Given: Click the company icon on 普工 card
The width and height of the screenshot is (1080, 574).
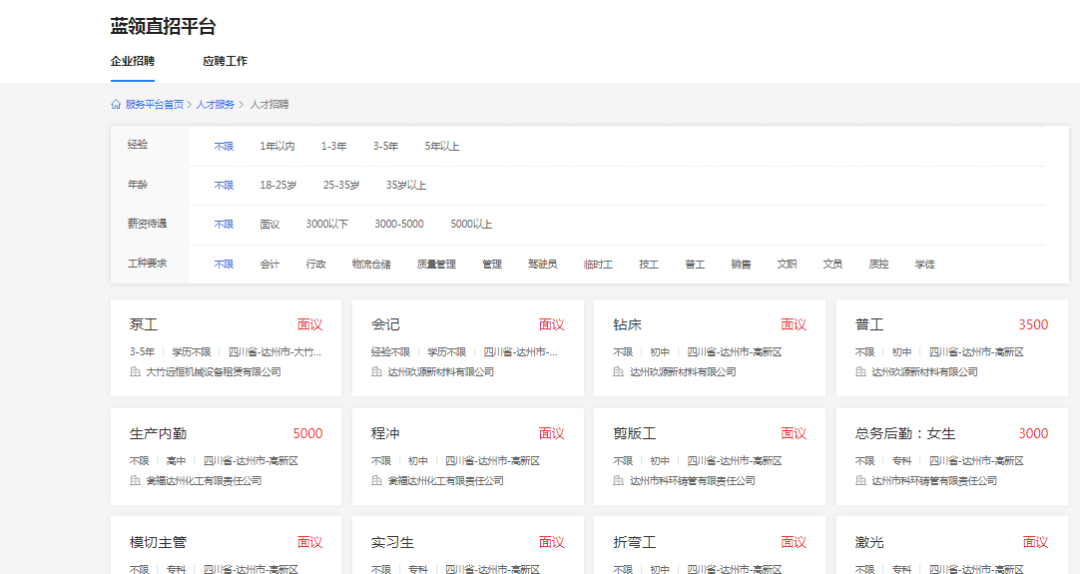Looking at the screenshot, I should tap(860, 372).
